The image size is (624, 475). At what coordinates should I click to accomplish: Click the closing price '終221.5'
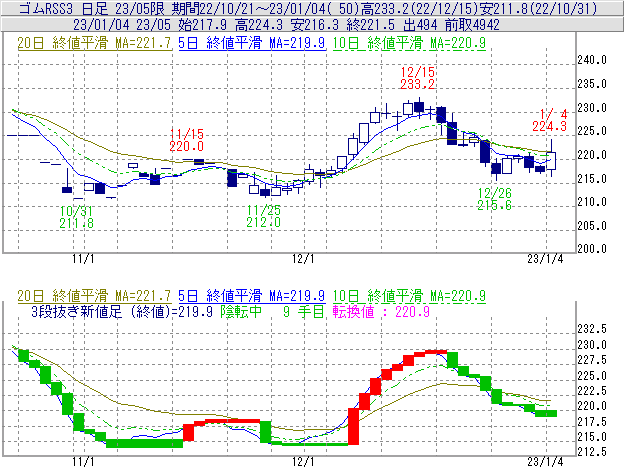[x=370, y=25]
